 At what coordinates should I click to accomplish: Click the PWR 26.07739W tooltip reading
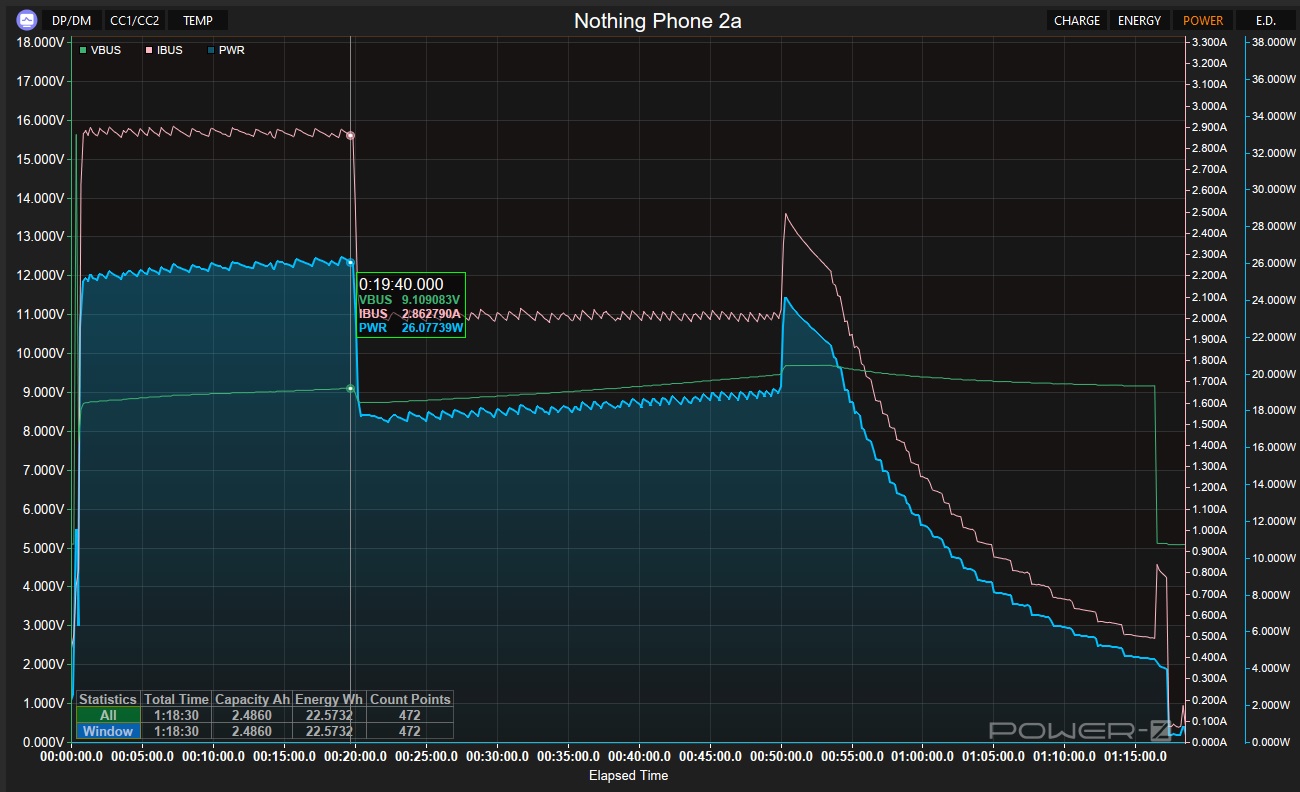tap(410, 327)
